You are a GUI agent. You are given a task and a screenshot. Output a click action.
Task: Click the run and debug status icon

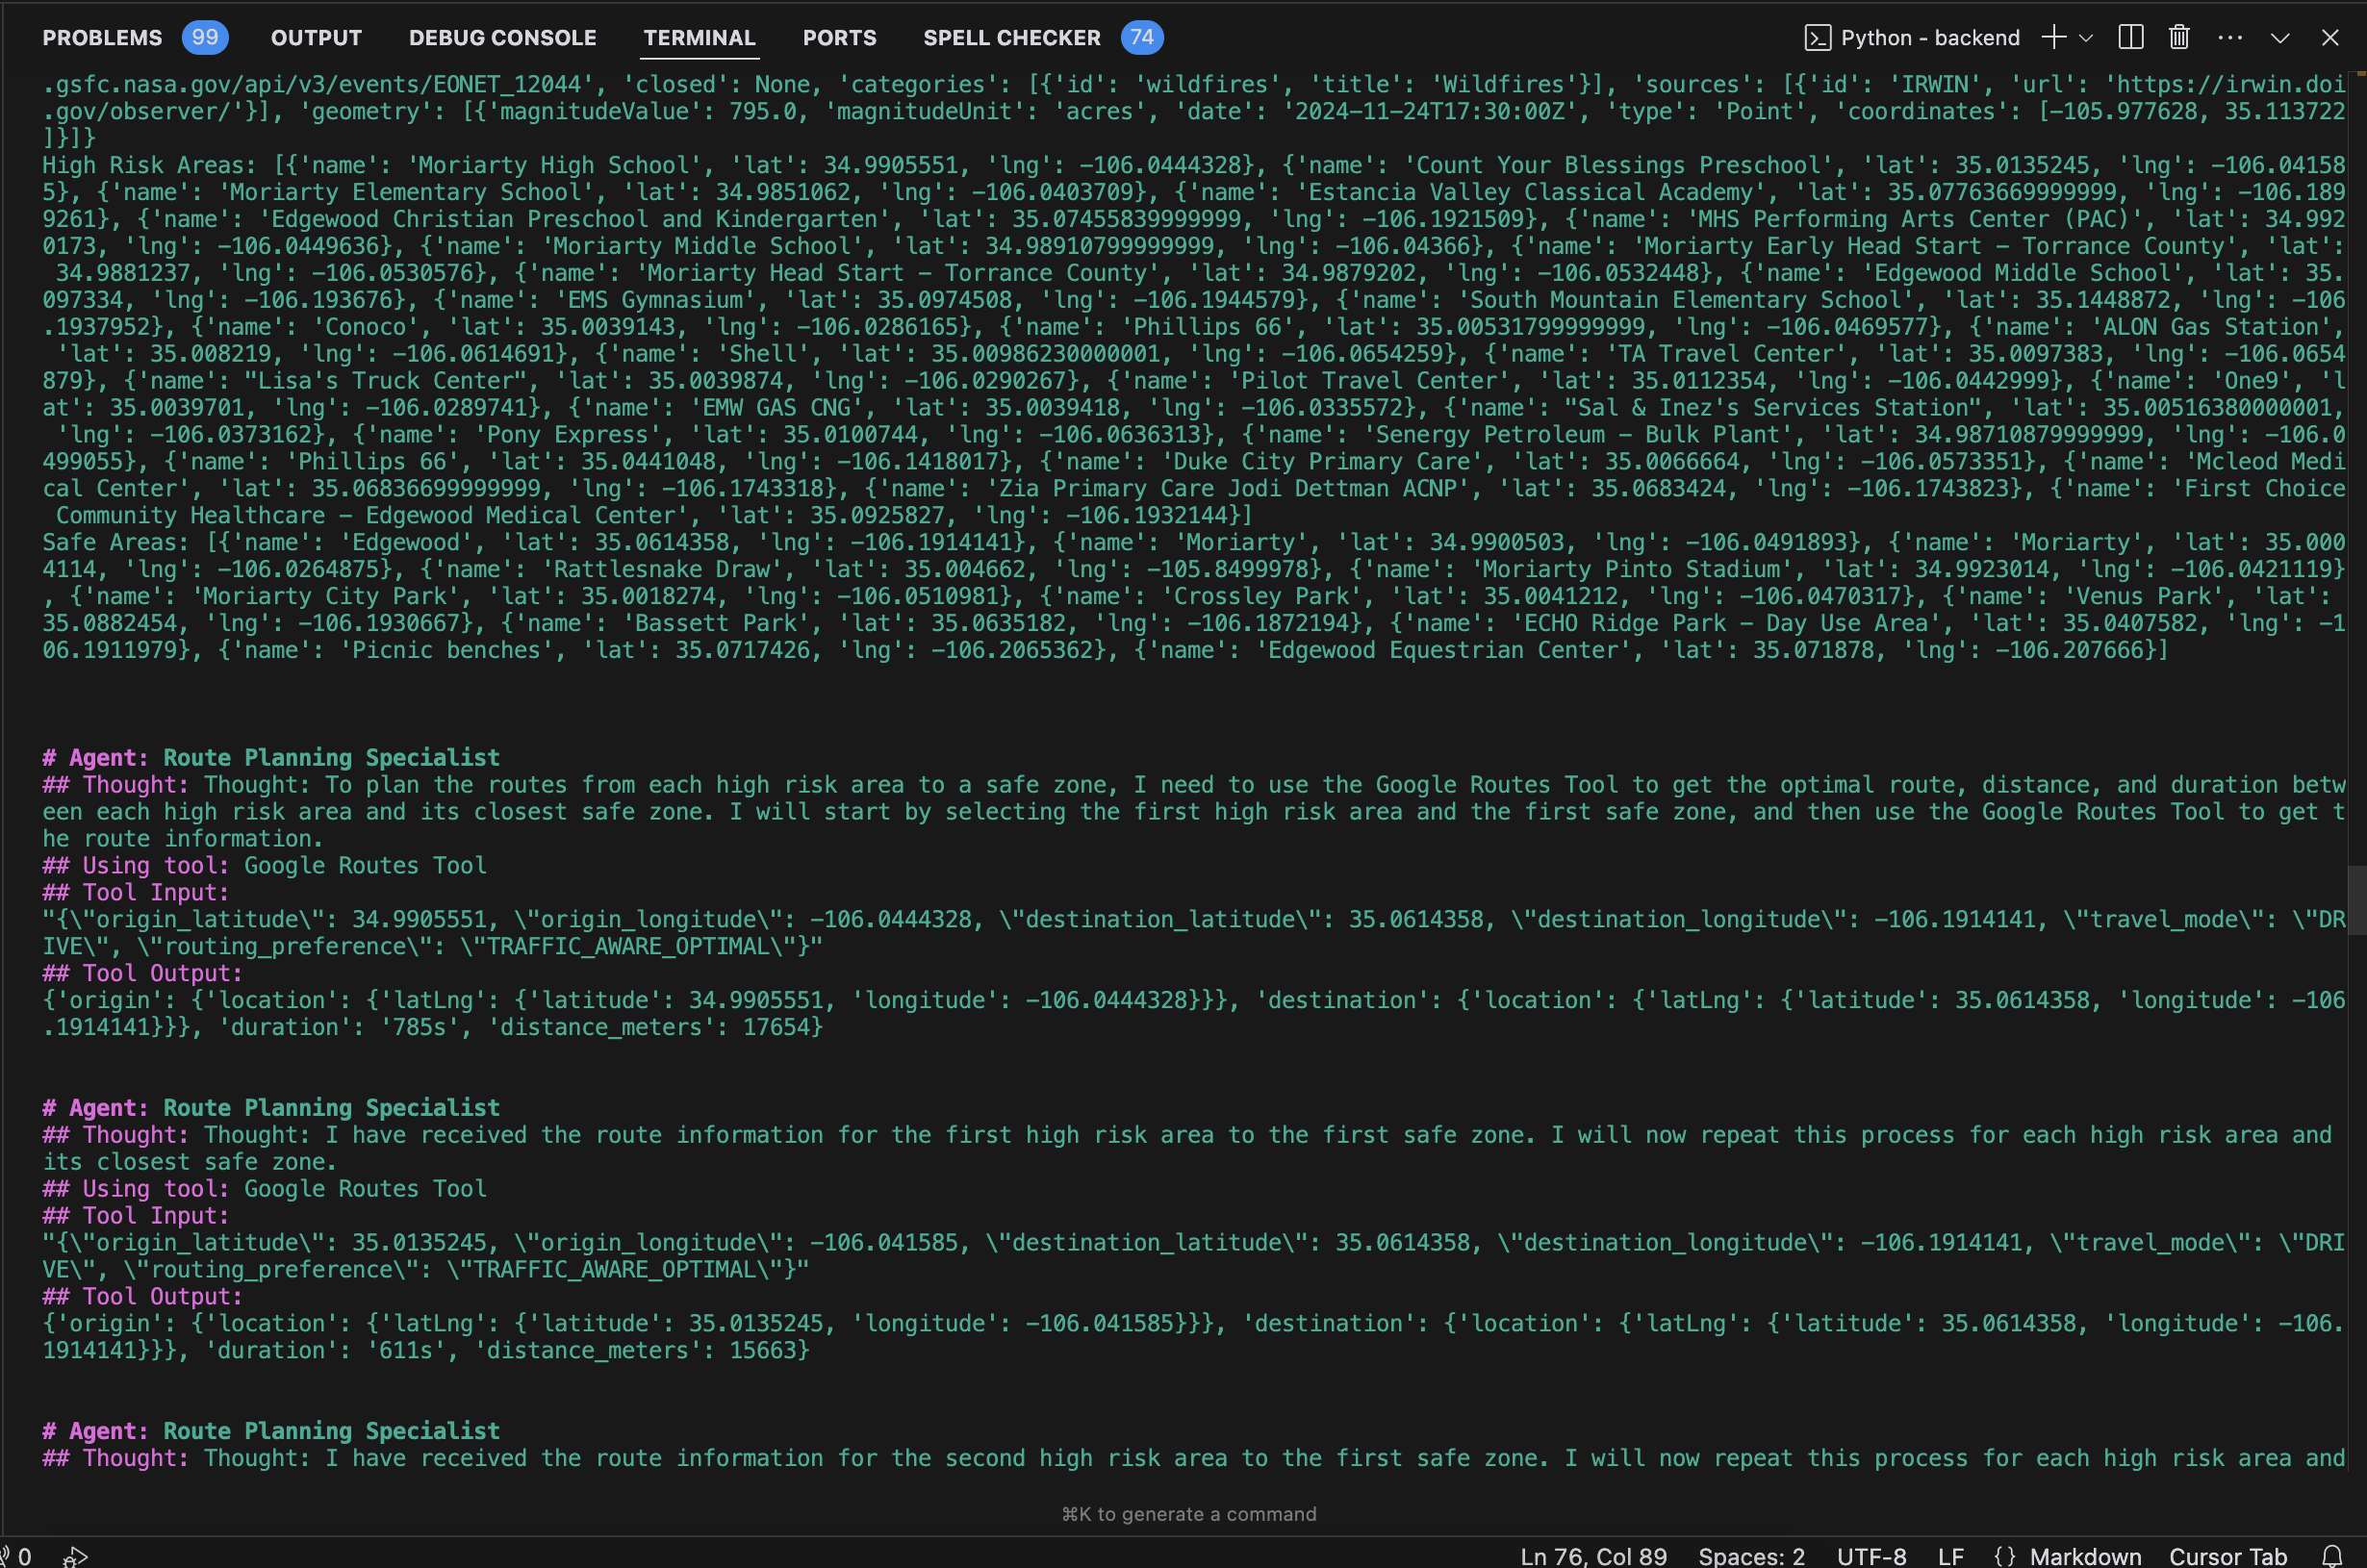[x=75, y=1556]
